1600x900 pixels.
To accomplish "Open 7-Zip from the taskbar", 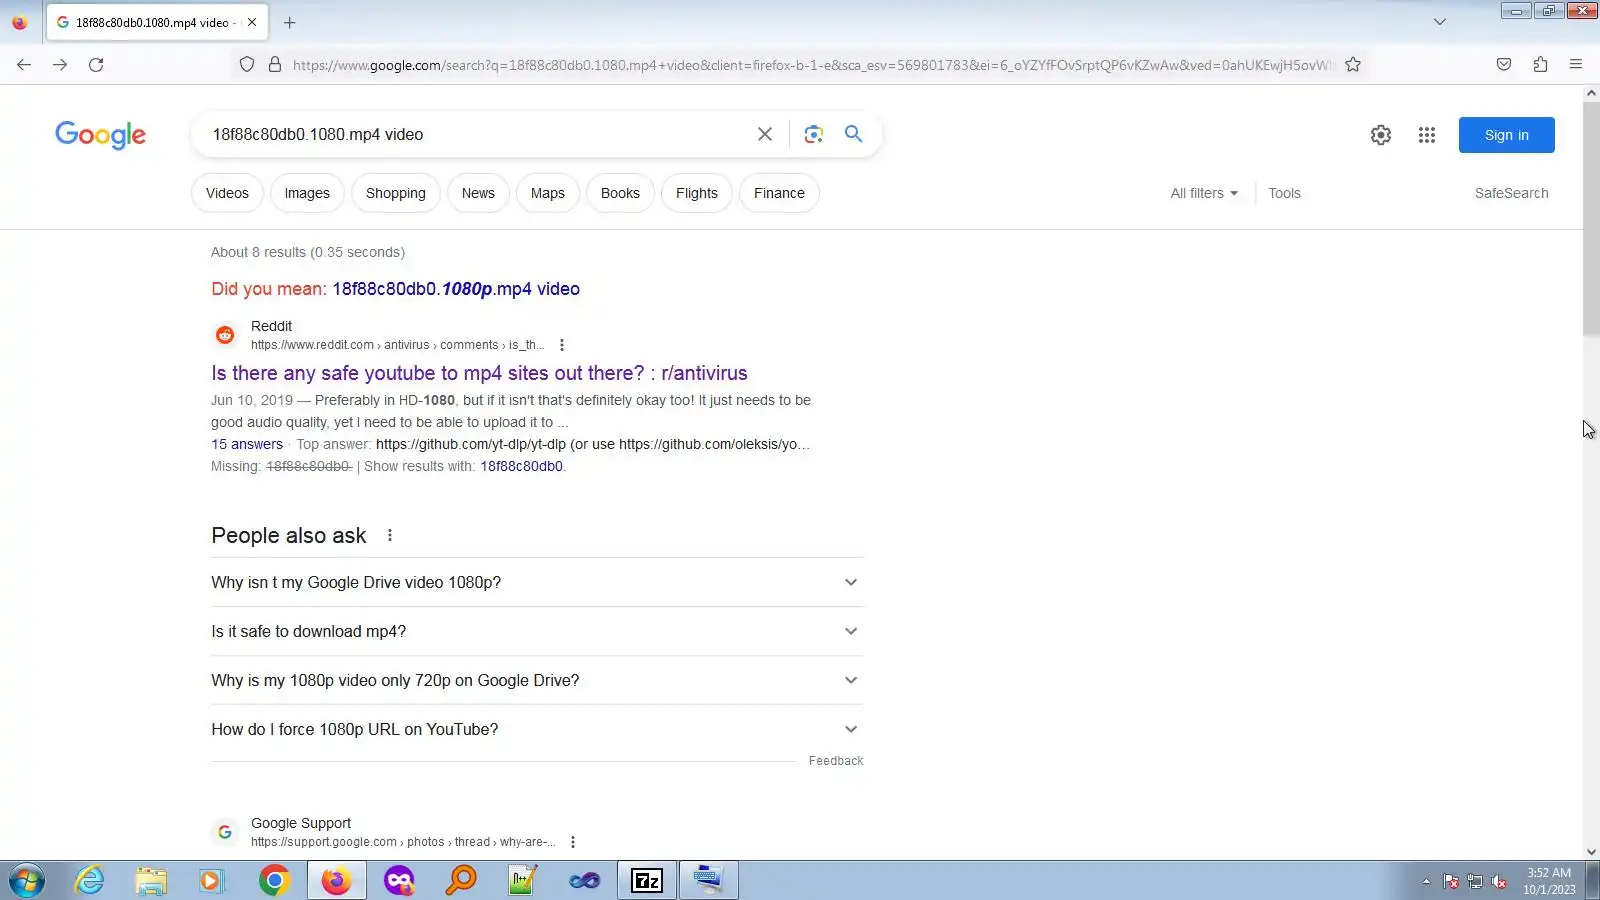I will [x=647, y=881].
